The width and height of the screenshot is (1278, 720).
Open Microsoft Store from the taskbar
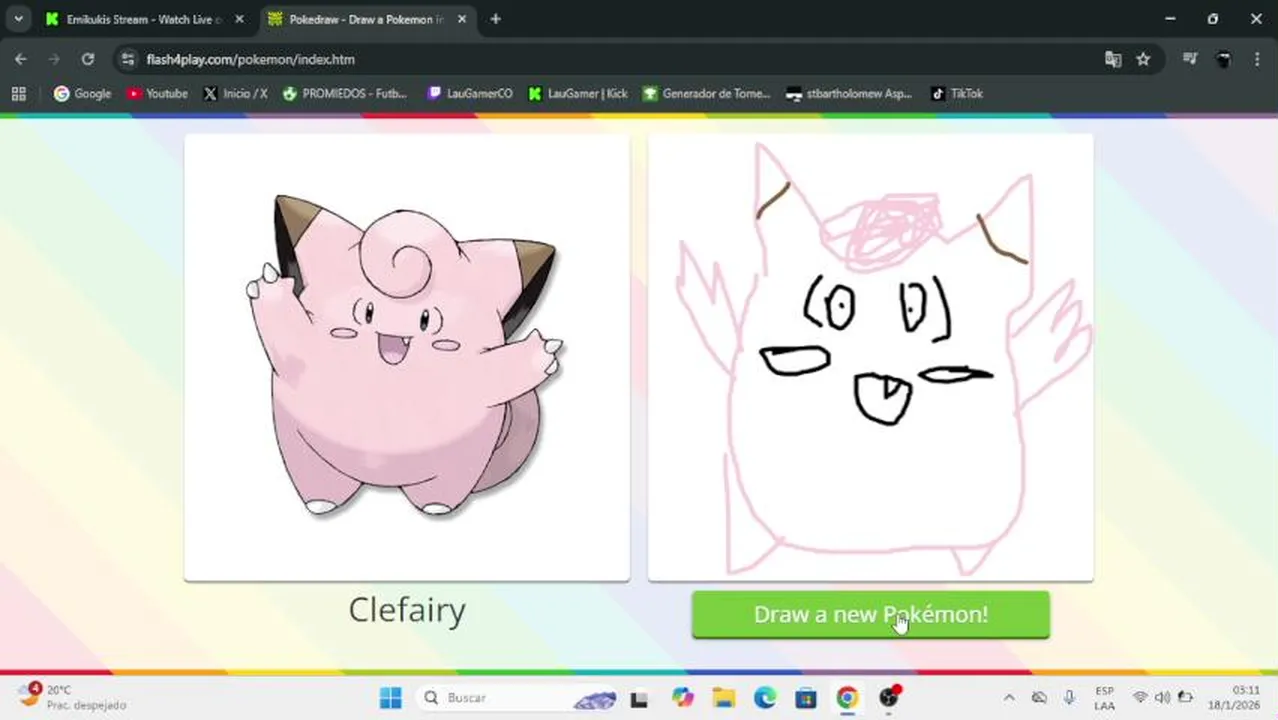point(806,697)
